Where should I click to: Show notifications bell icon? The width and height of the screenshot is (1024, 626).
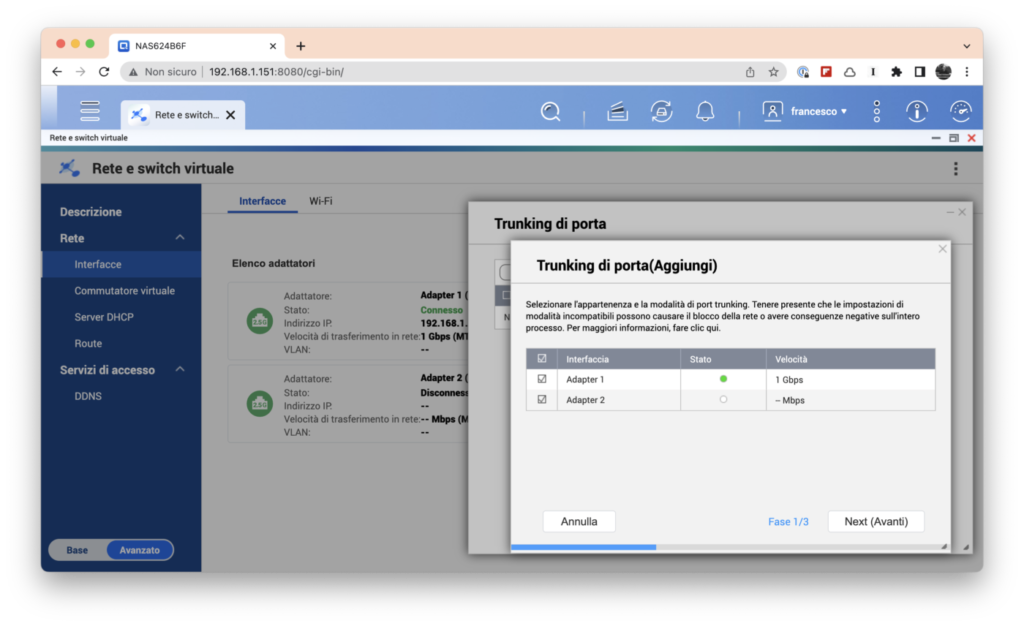point(705,112)
